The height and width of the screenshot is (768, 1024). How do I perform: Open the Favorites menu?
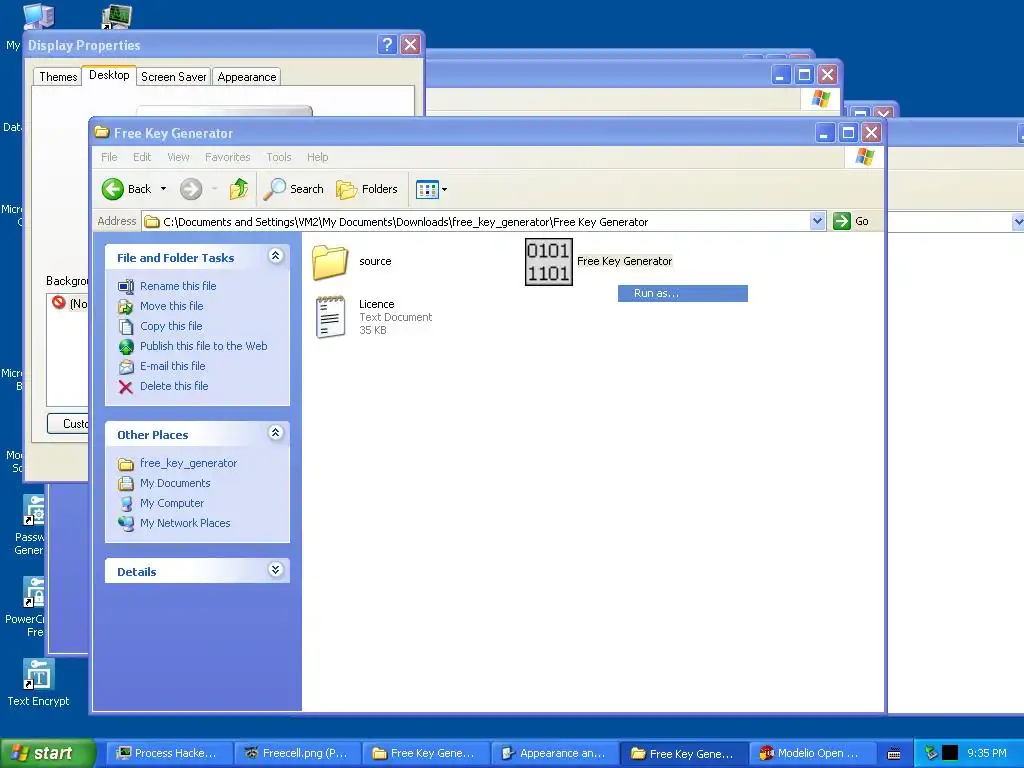click(227, 157)
